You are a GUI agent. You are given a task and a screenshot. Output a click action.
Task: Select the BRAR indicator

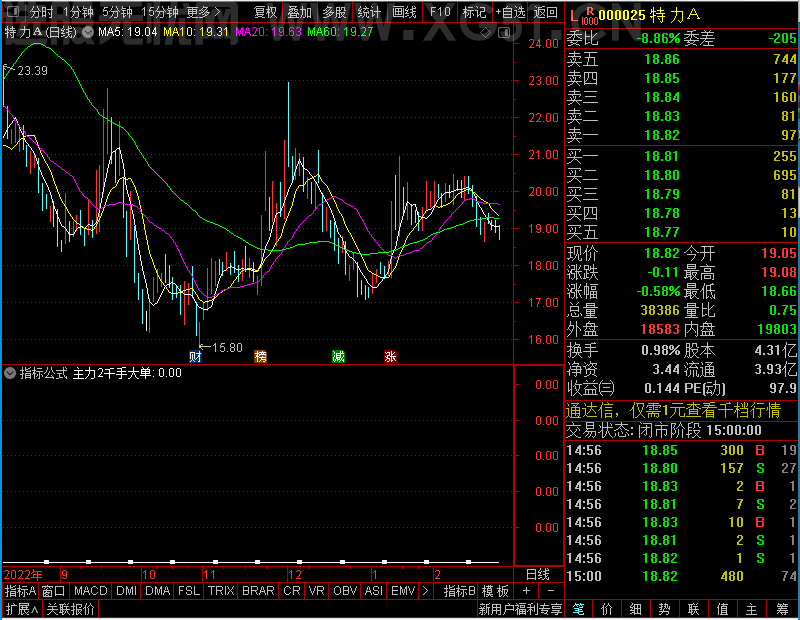click(258, 591)
